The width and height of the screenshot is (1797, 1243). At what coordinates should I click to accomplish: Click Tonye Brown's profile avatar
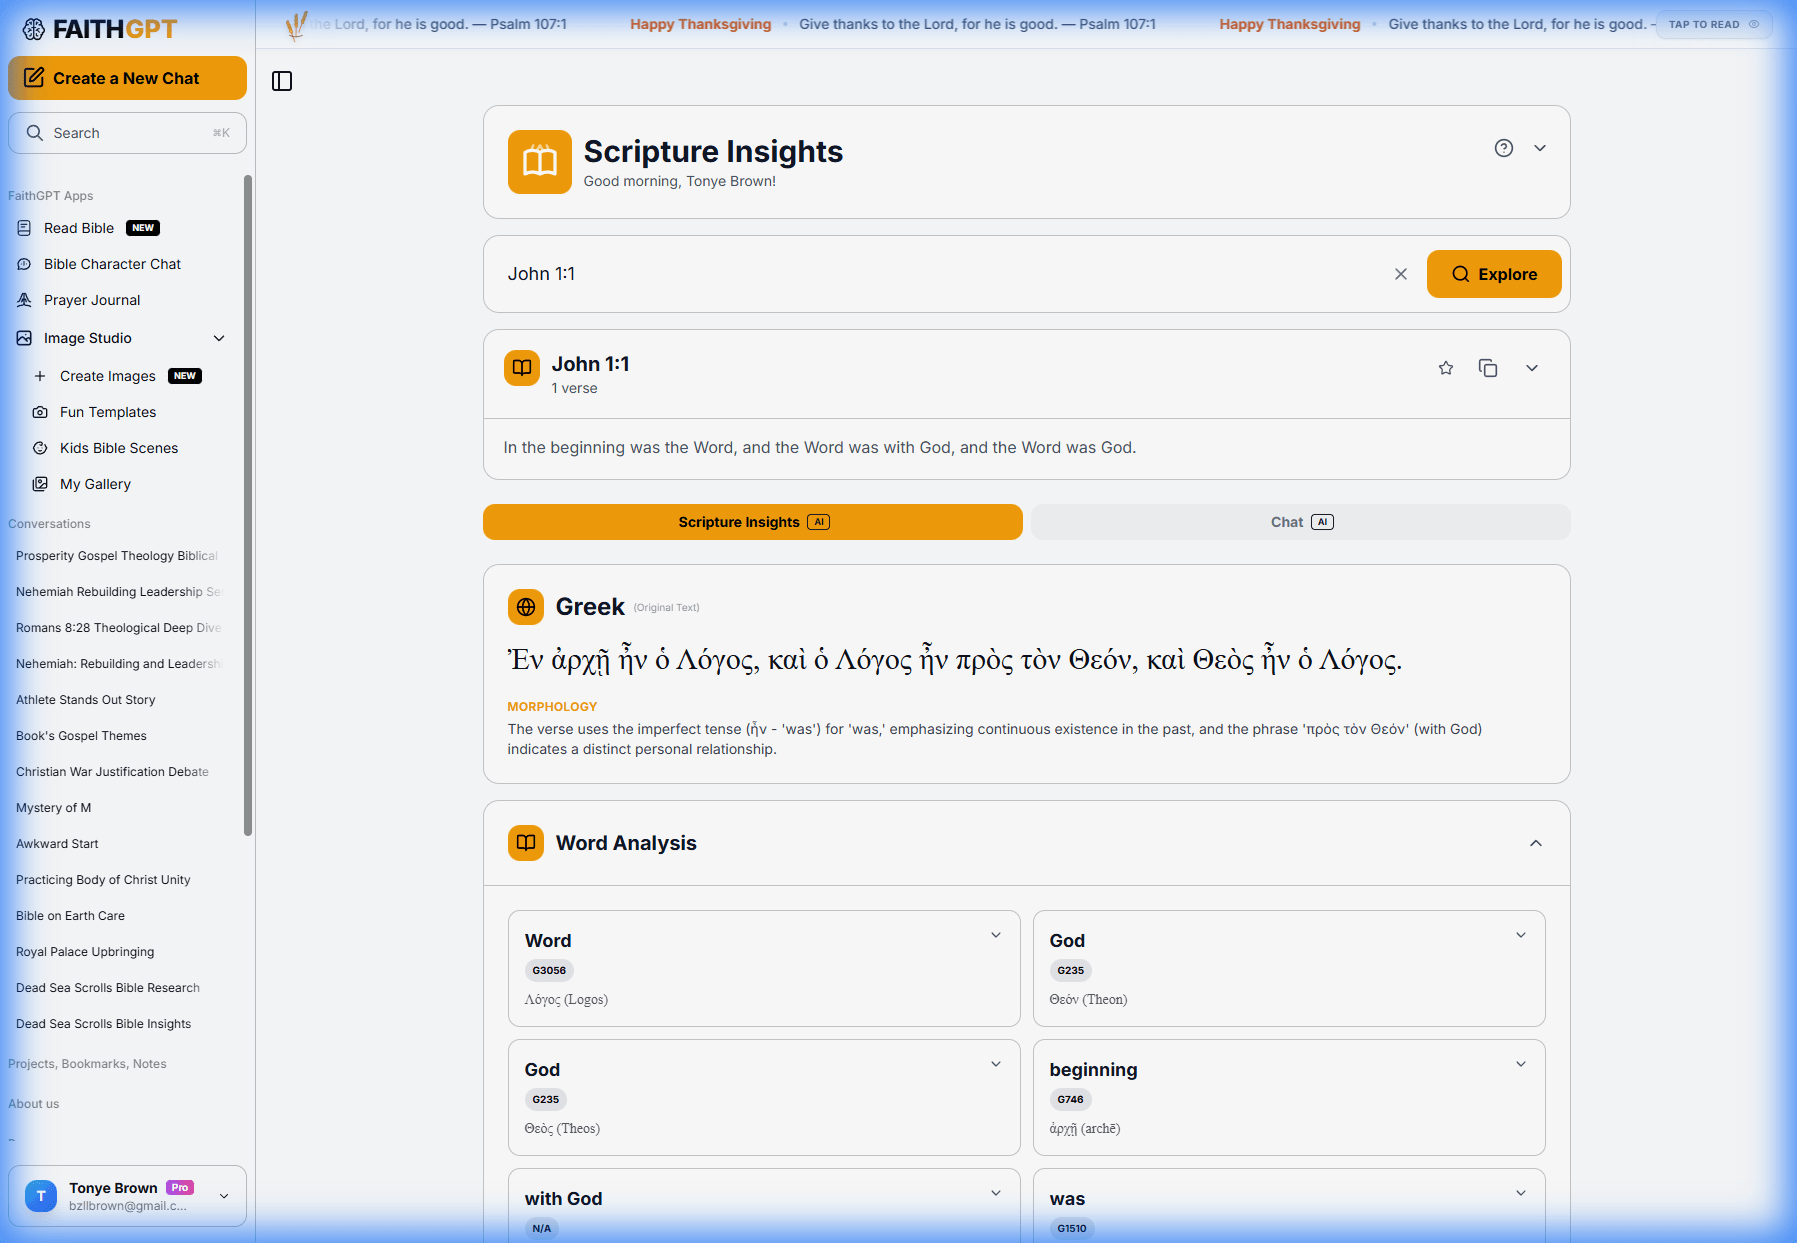41,1196
